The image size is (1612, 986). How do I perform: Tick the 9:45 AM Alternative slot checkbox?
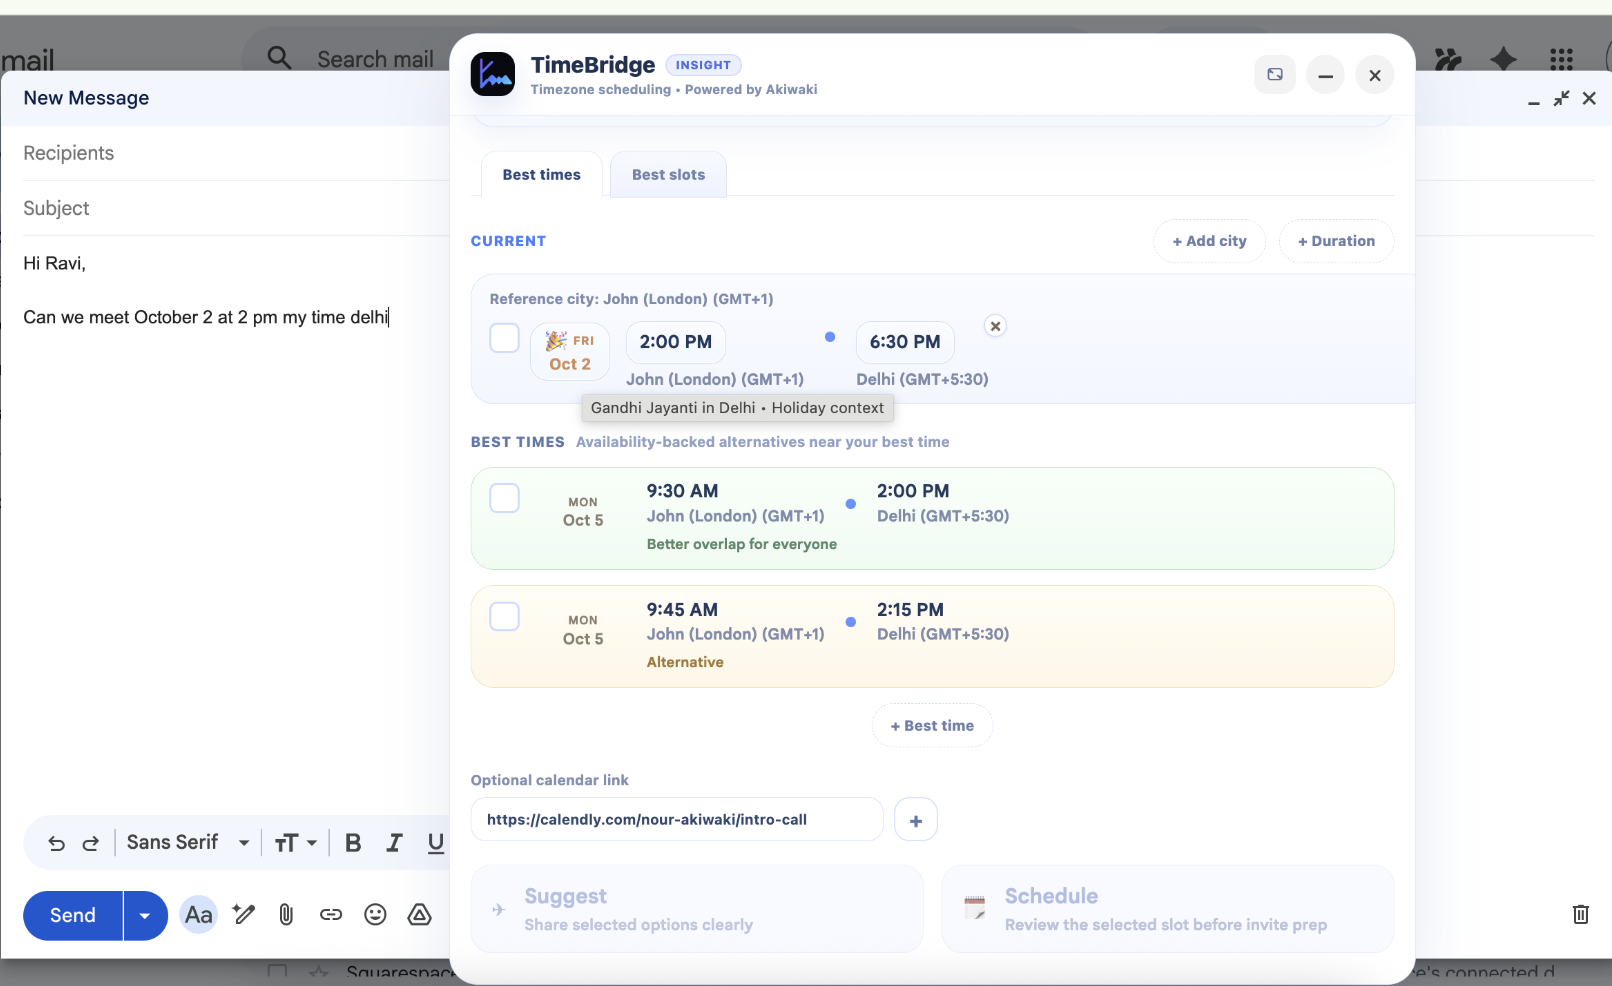[505, 616]
